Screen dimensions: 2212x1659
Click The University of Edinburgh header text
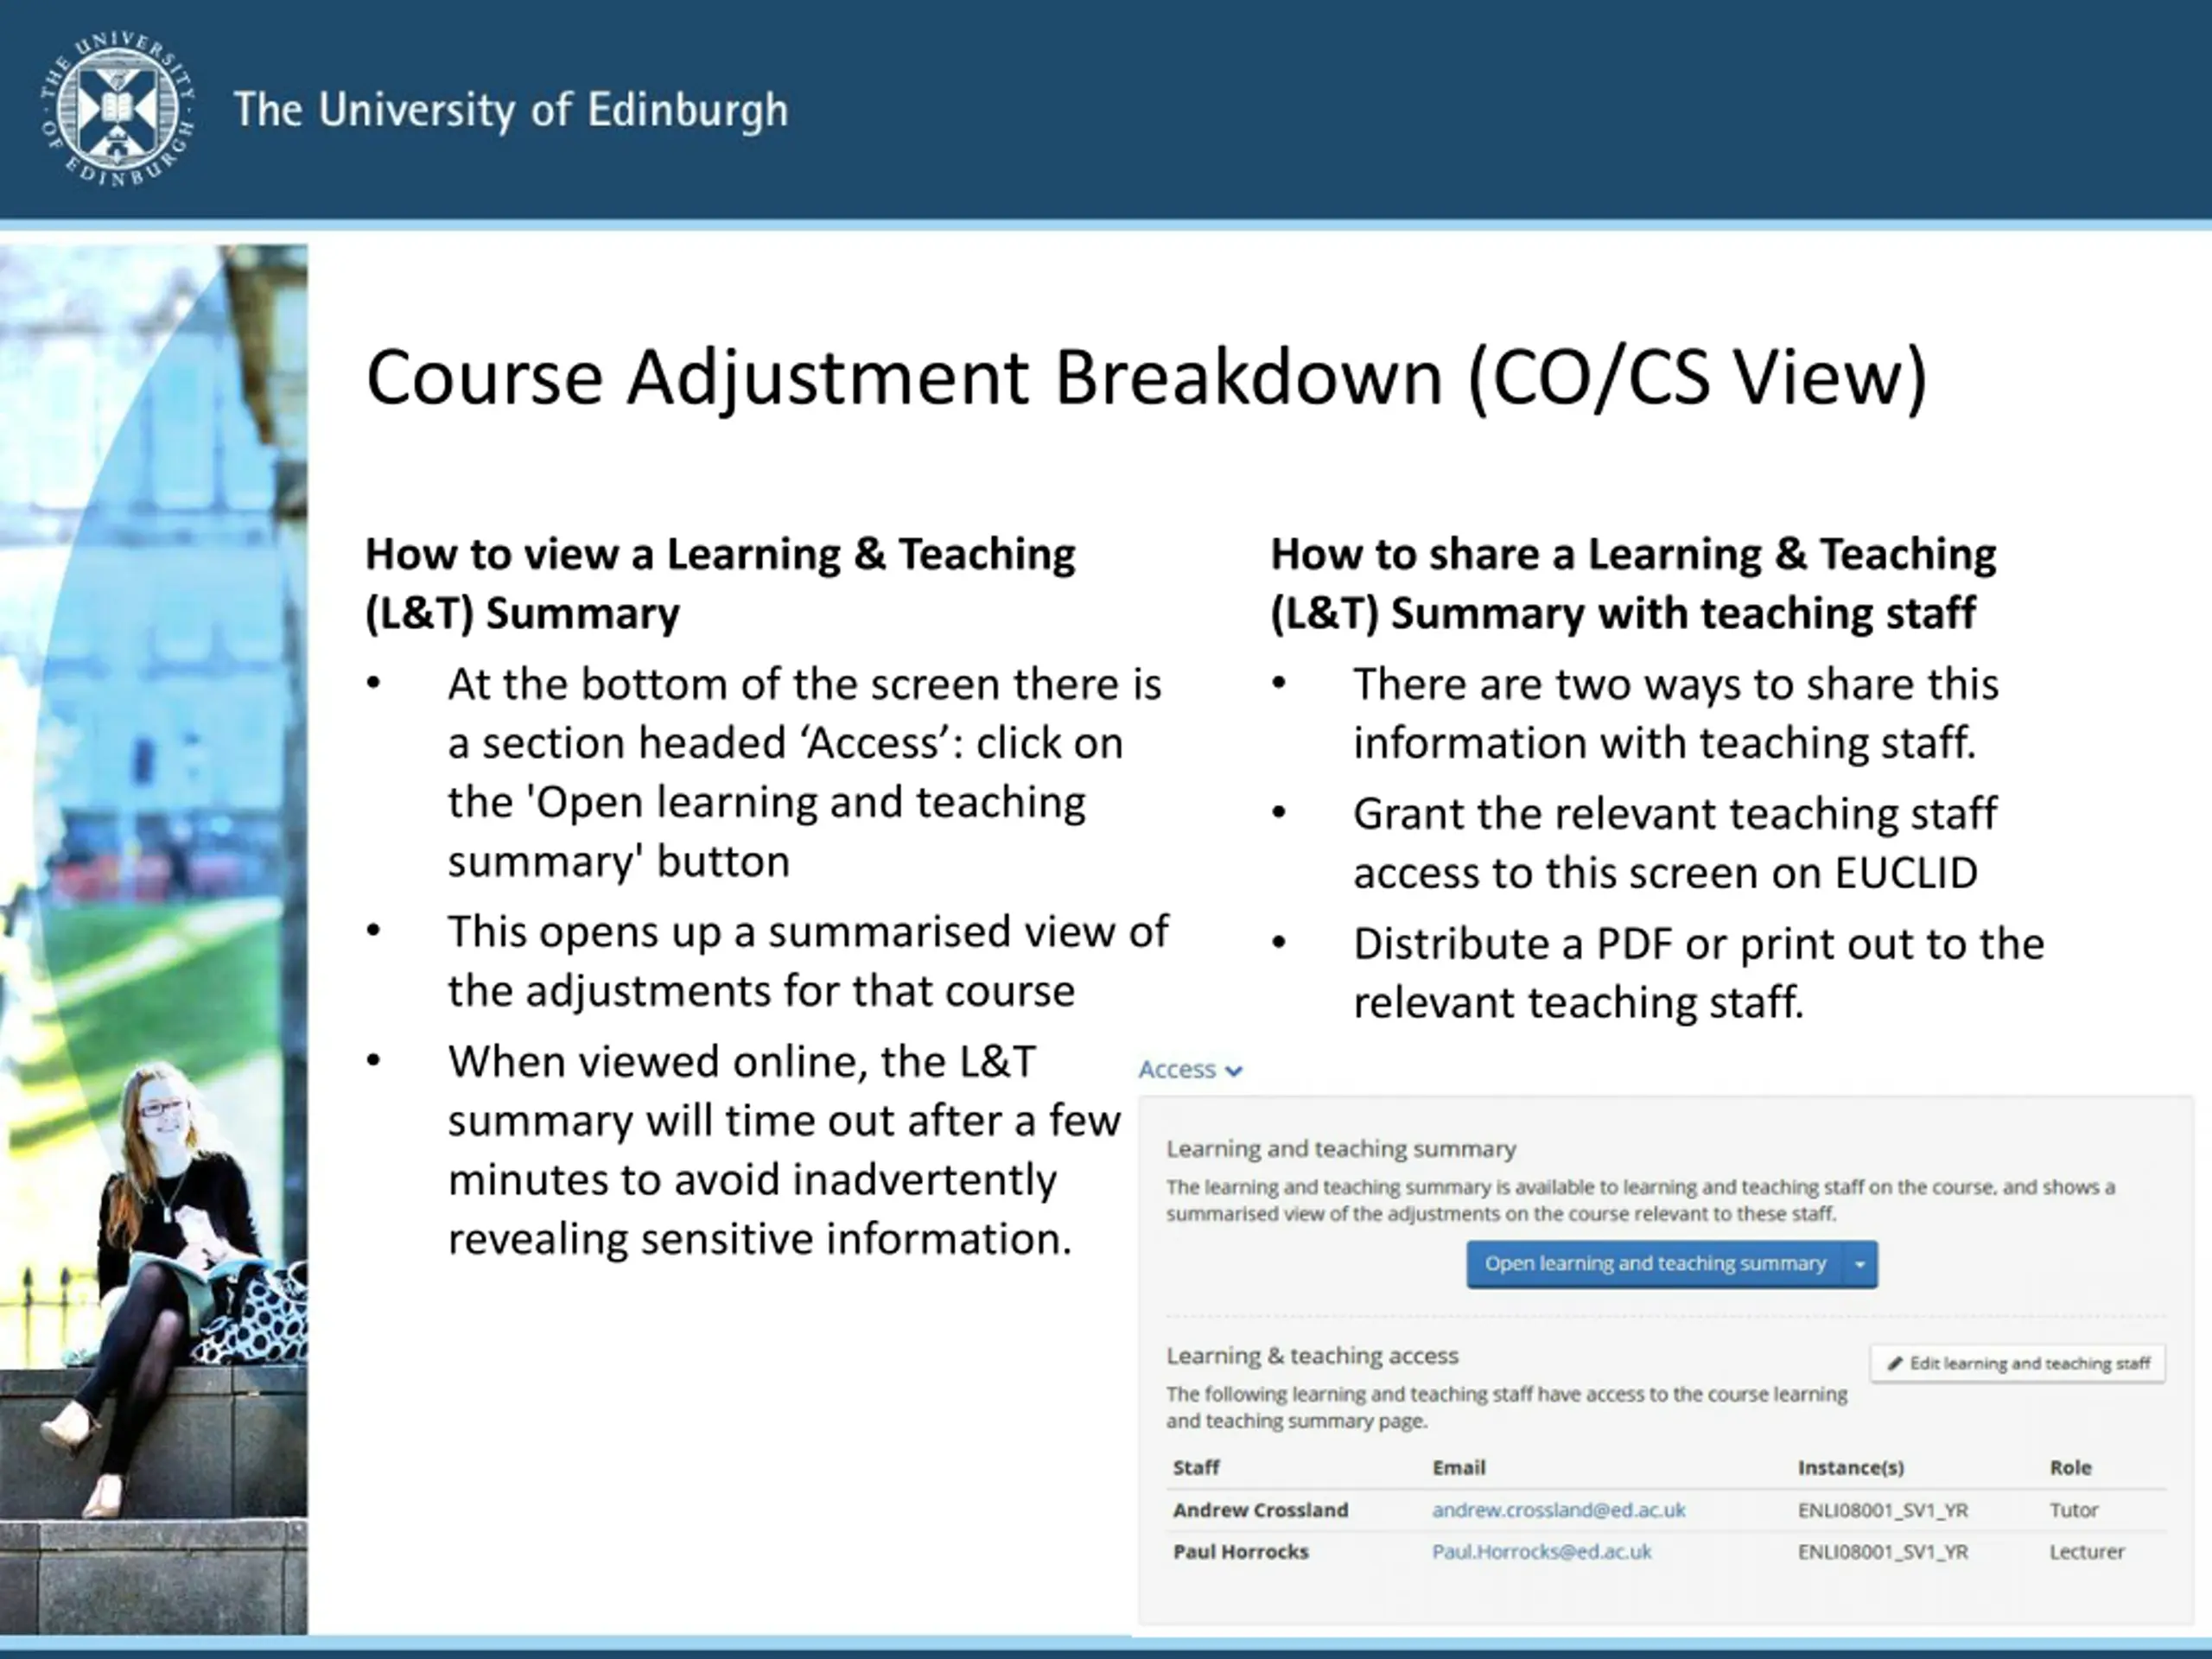(511, 110)
